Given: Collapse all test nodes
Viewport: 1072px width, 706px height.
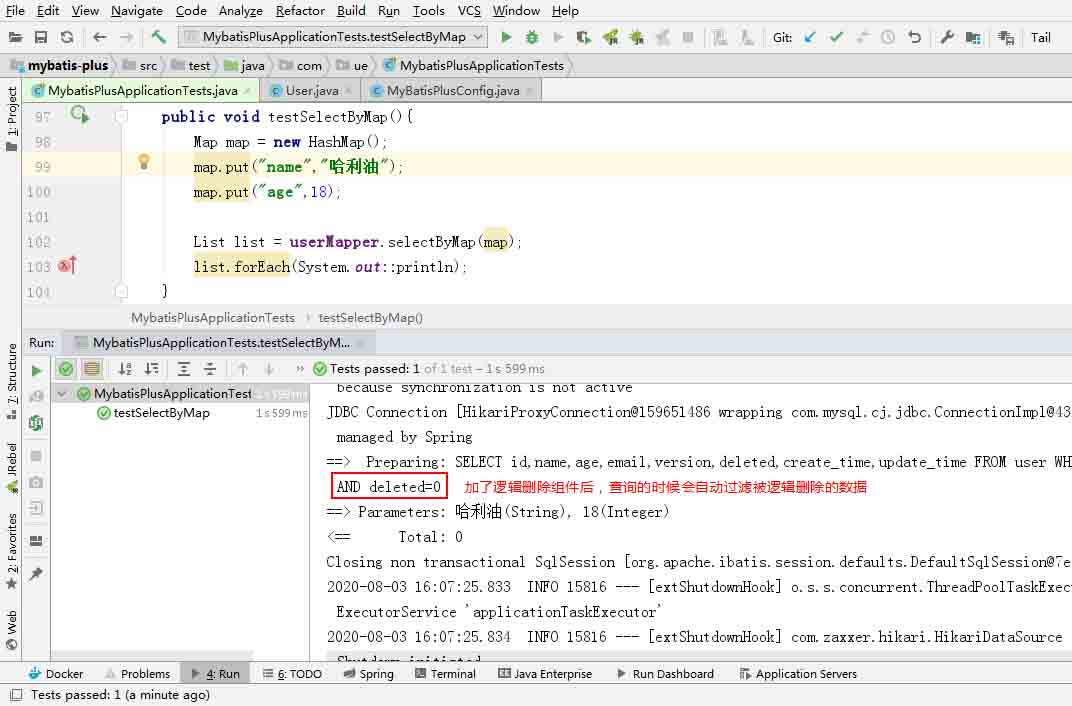Looking at the screenshot, I should [210, 369].
